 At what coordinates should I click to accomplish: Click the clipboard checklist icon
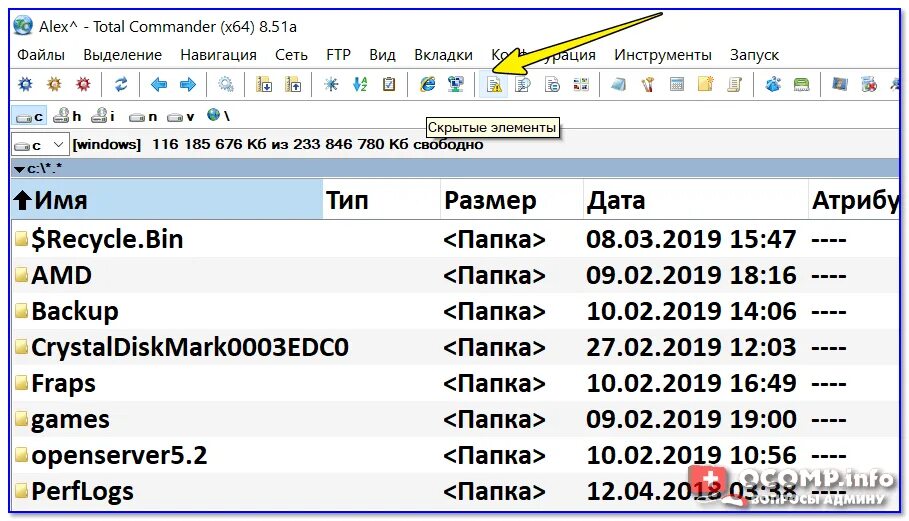[x=389, y=85]
